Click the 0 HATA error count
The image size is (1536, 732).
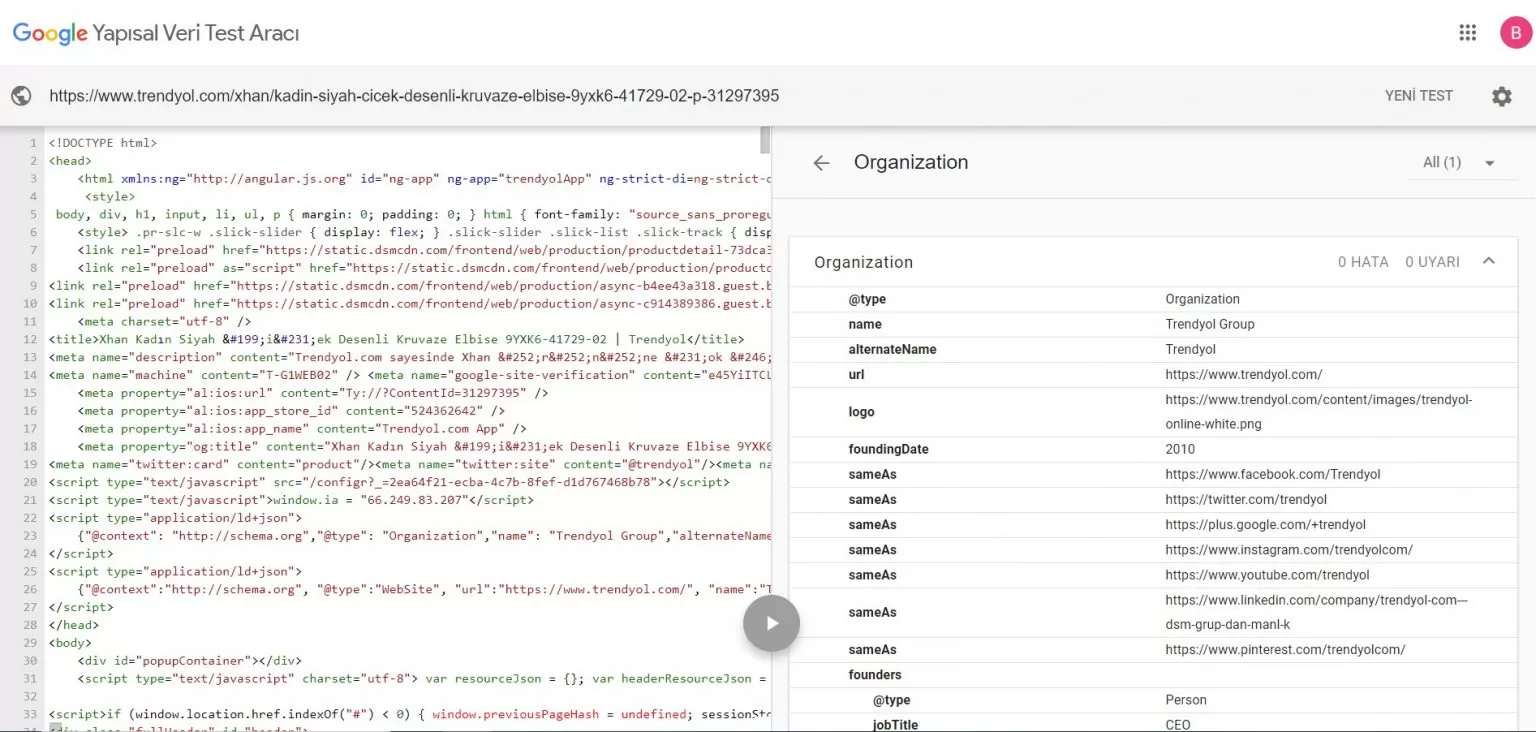point(1363,262)
